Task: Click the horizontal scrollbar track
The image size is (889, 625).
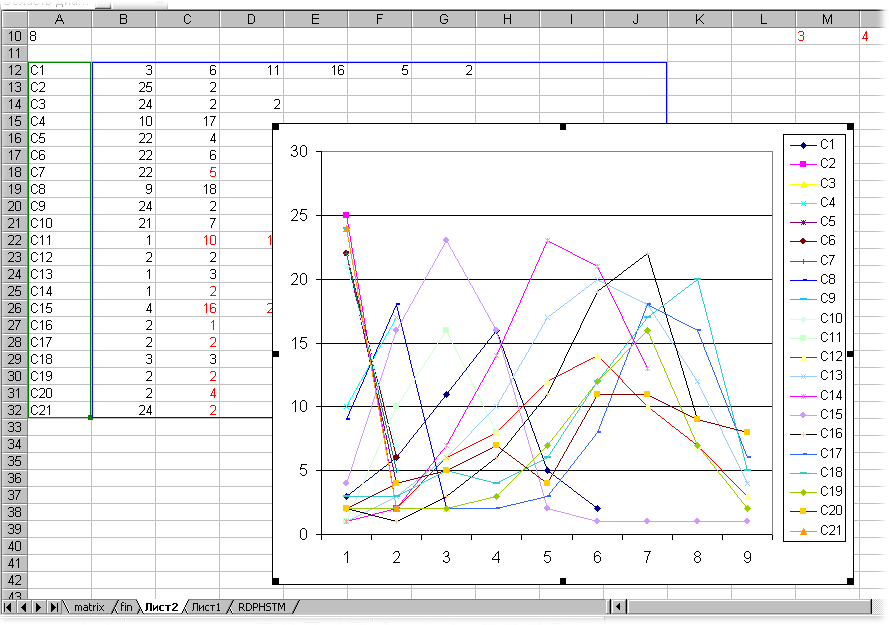Action: point(750,607)
